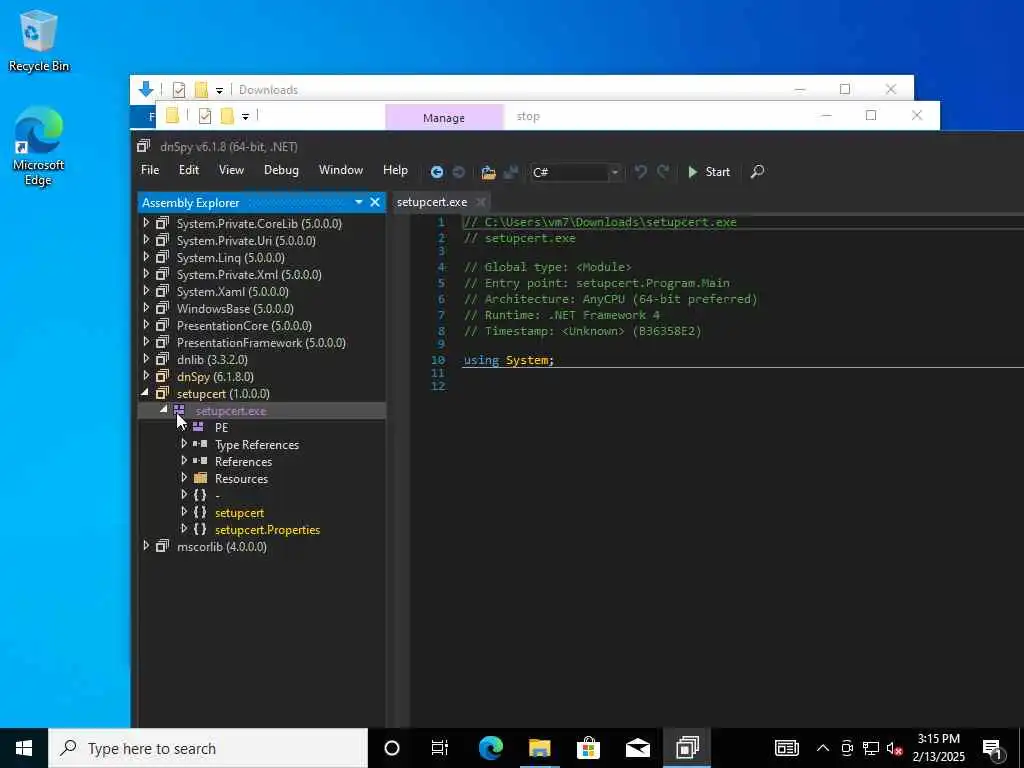The width and height of the screenshot is (1024, 768).
Task: Select System.Private.Xml (5.0.0.0) assembly
Action: click(x=249, y=275)
